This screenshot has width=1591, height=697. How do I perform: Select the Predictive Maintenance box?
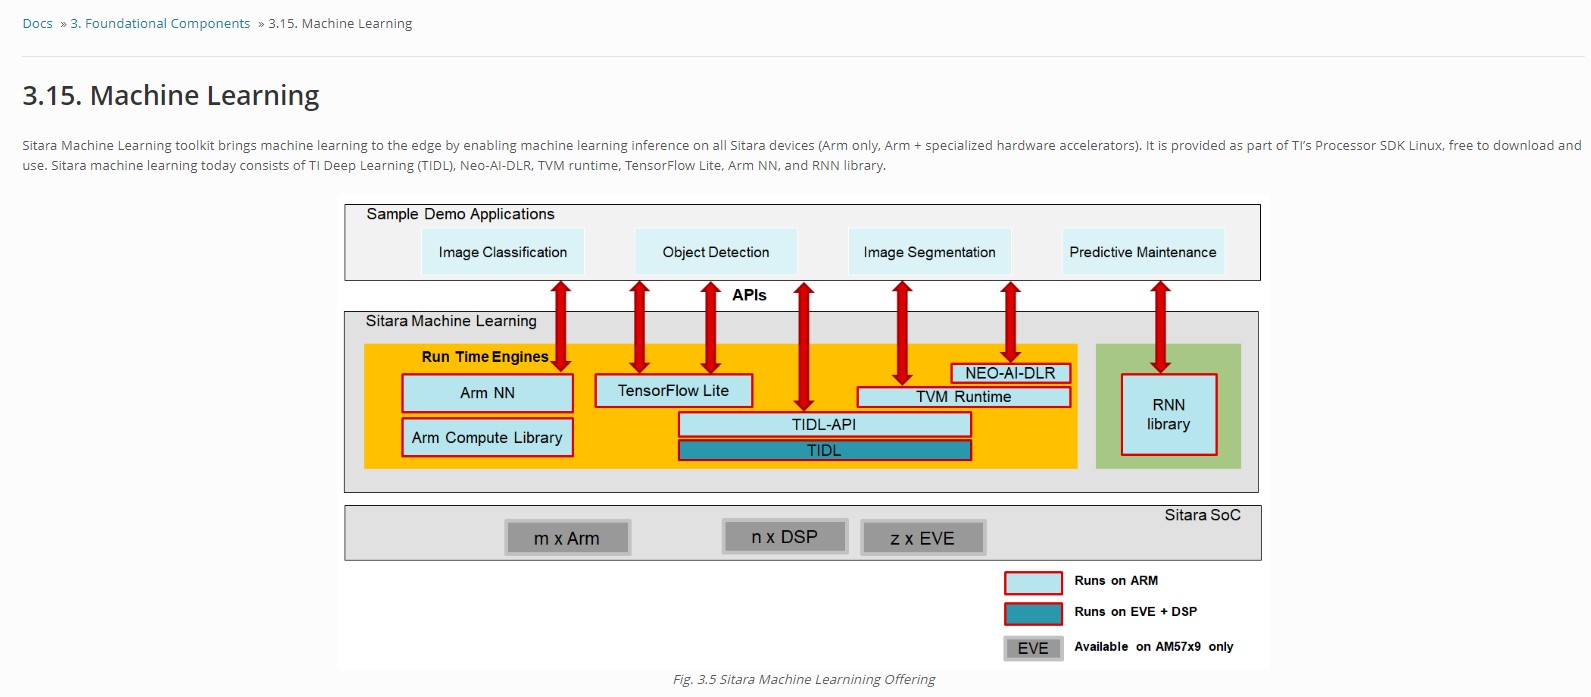coord(1142,252)
